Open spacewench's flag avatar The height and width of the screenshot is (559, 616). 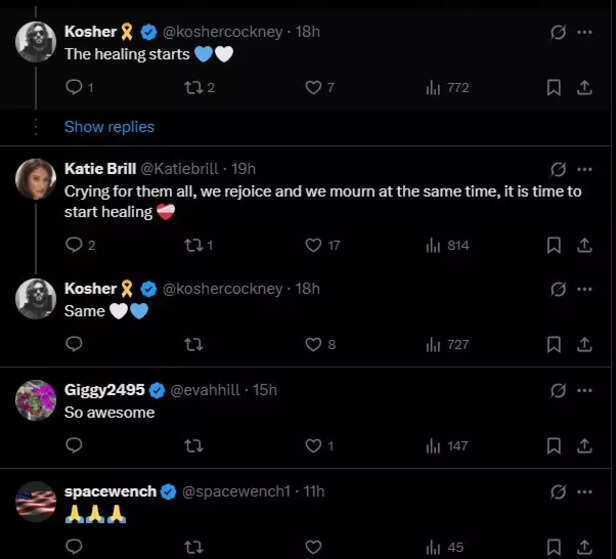tap(36, 502)
